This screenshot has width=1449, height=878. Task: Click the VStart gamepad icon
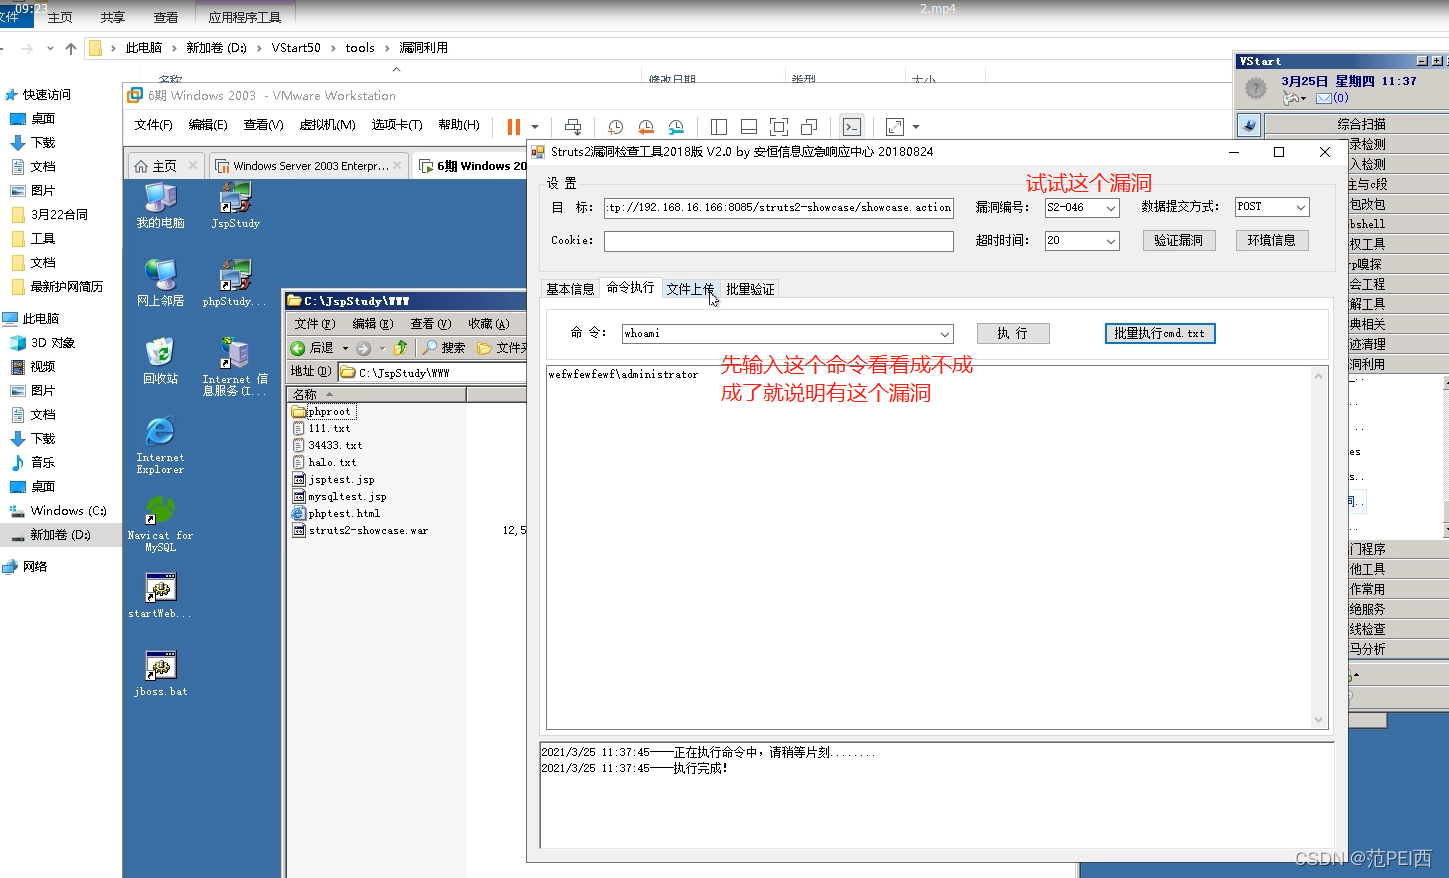pyautogui.click(x=1293, y=98)
